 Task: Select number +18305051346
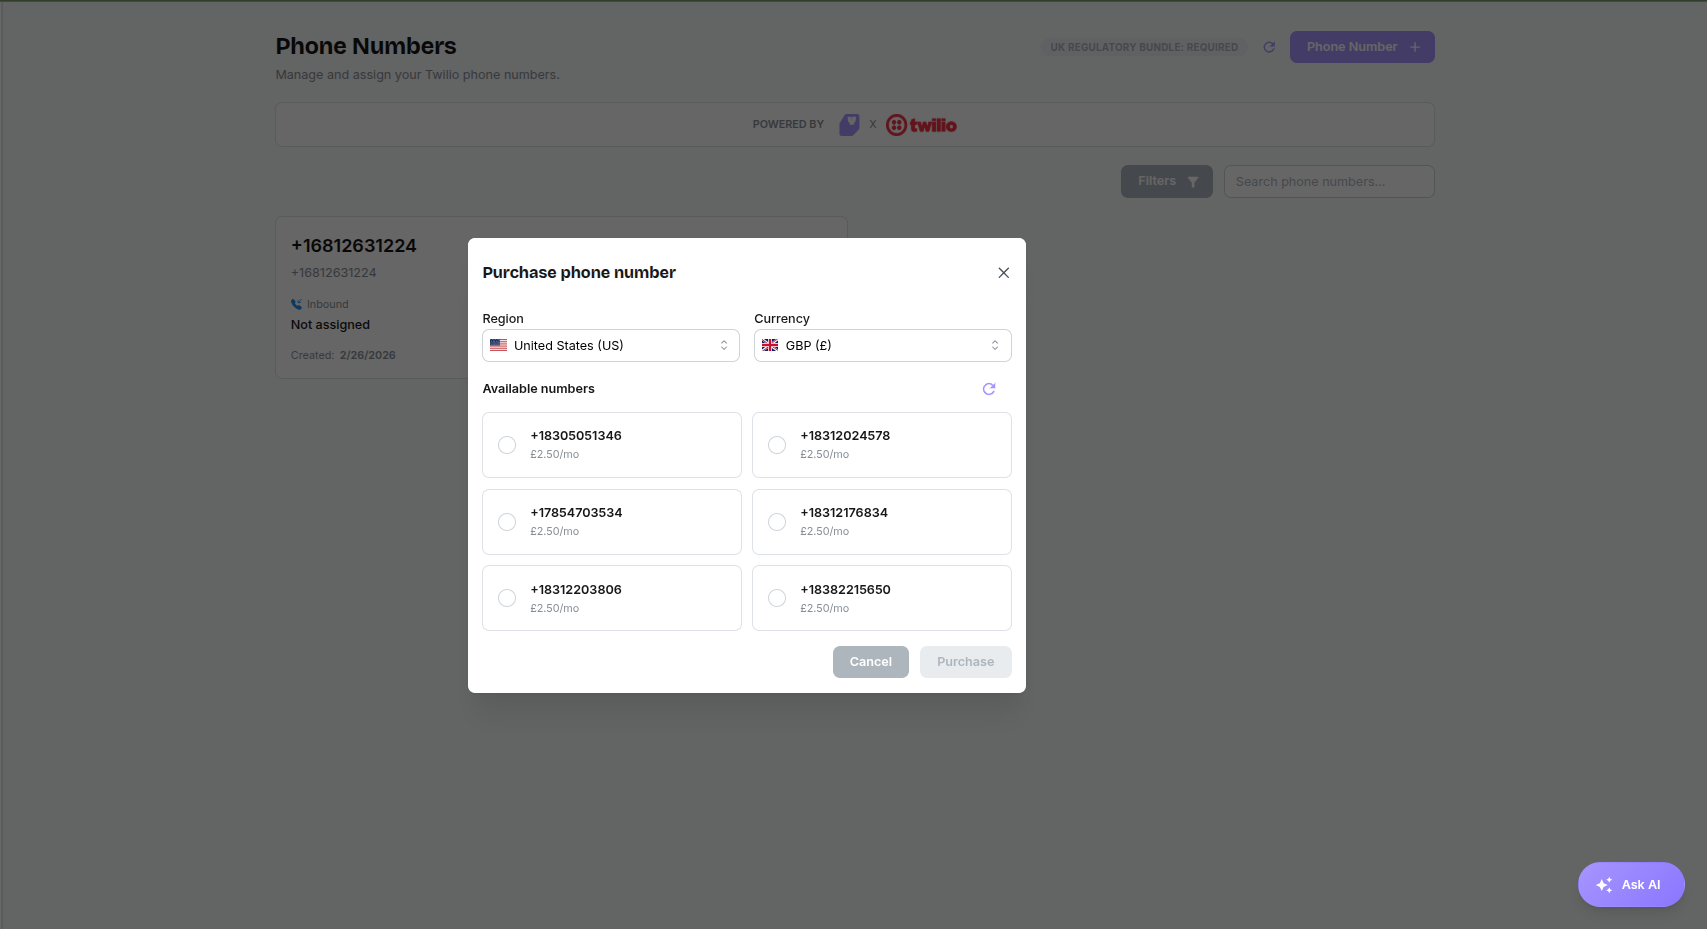(x=612, y=445)
